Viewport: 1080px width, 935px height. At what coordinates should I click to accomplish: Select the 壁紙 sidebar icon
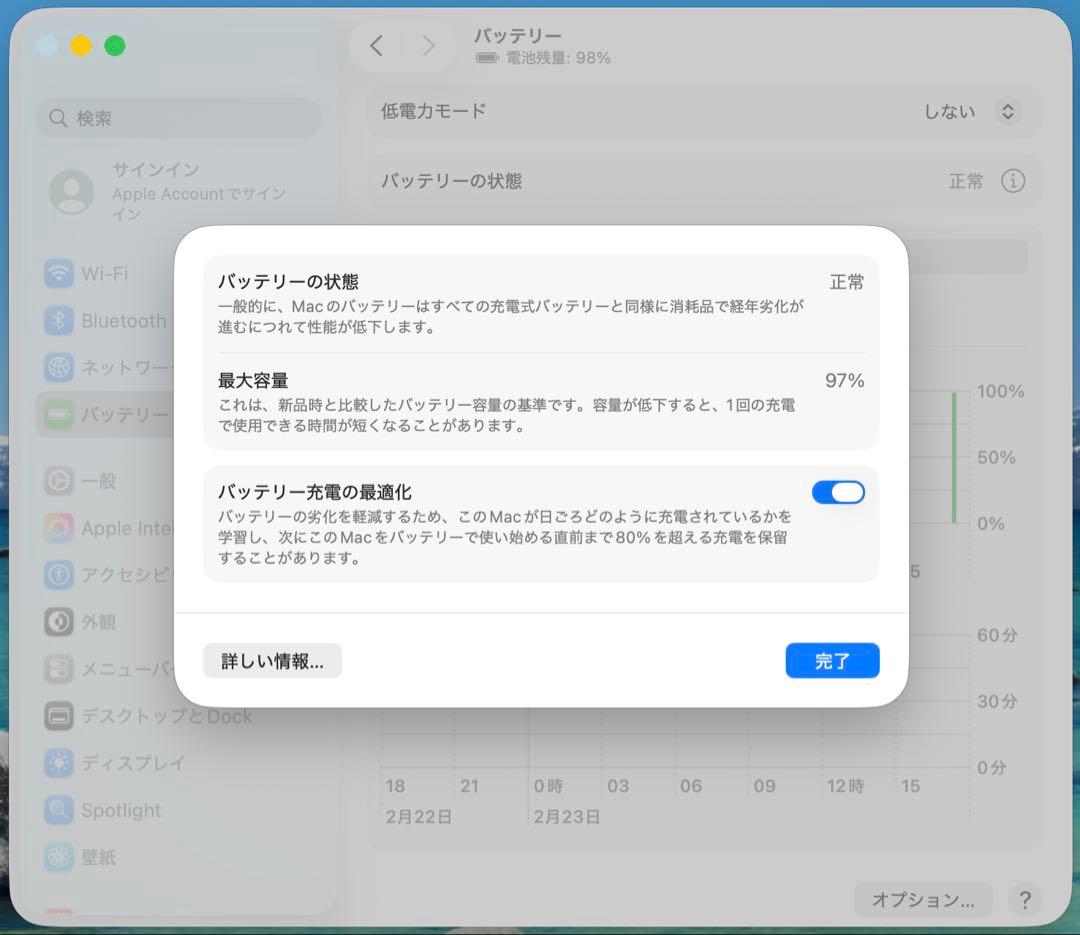click(x=60, y=857)
